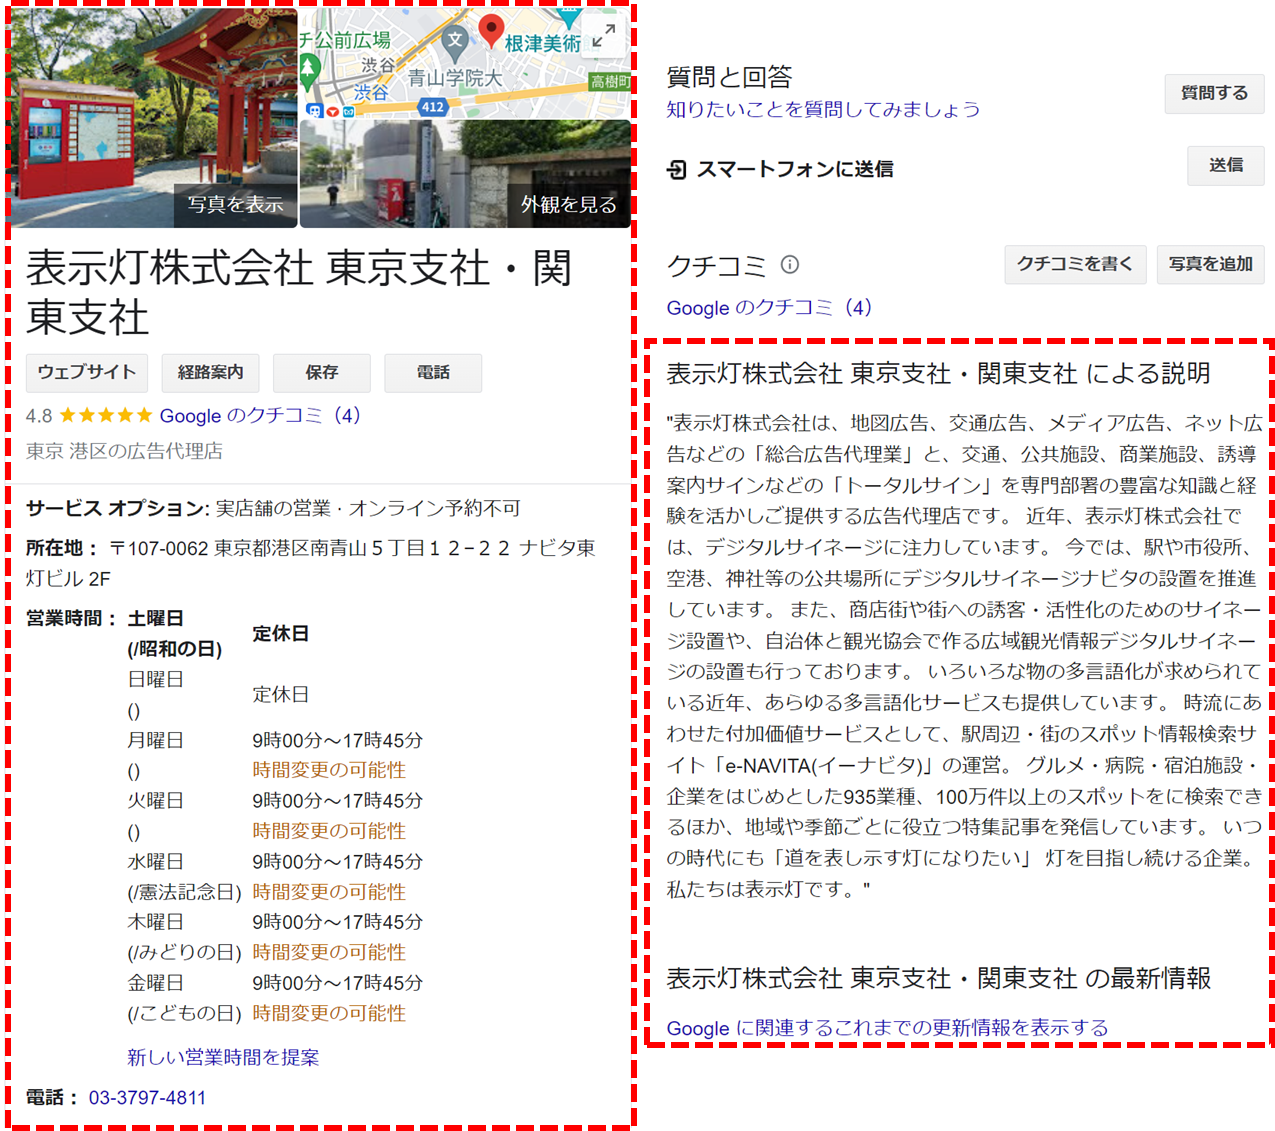Screen dimensions: 1275x1131
Task: Open Google のクチコミ (4) link under title
Action: (260, 415)
